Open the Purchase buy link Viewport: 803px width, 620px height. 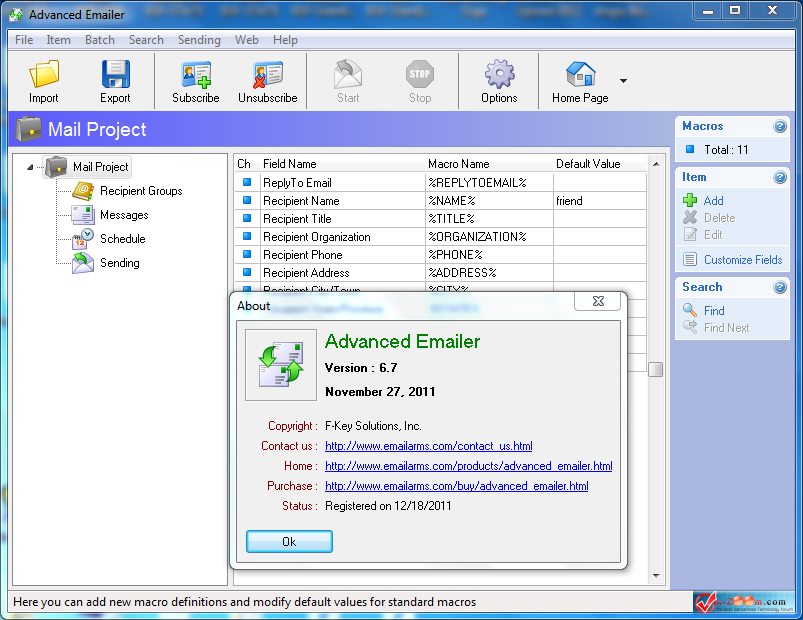click(x=456, y=486)
